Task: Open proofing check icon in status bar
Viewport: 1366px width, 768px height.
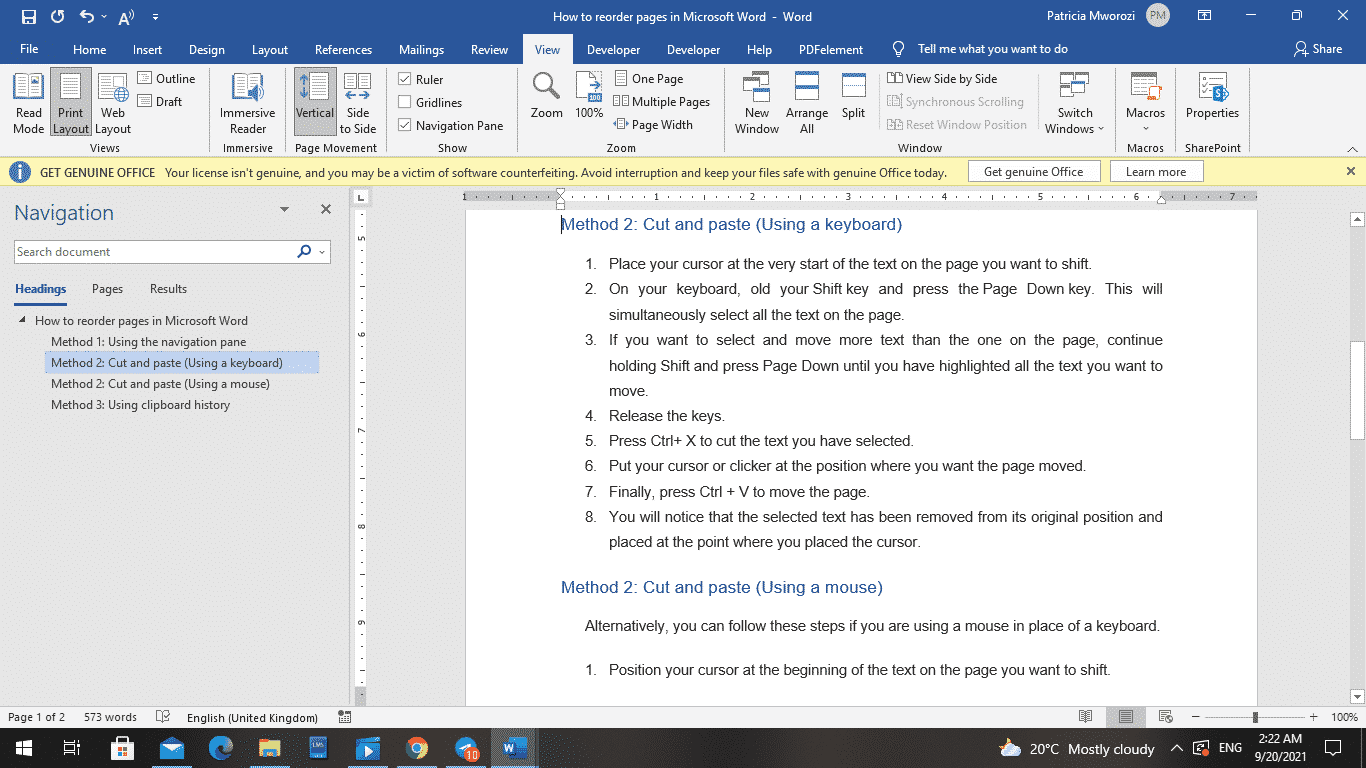Action: (x=163, y=717)
